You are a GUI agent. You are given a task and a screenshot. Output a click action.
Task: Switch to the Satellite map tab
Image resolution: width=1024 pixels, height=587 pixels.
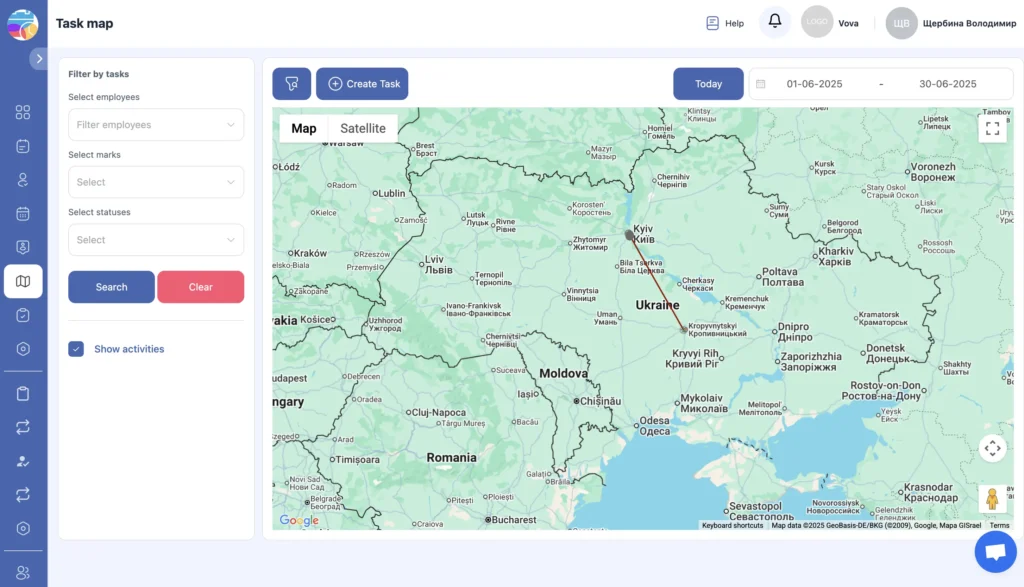(362, 128)
